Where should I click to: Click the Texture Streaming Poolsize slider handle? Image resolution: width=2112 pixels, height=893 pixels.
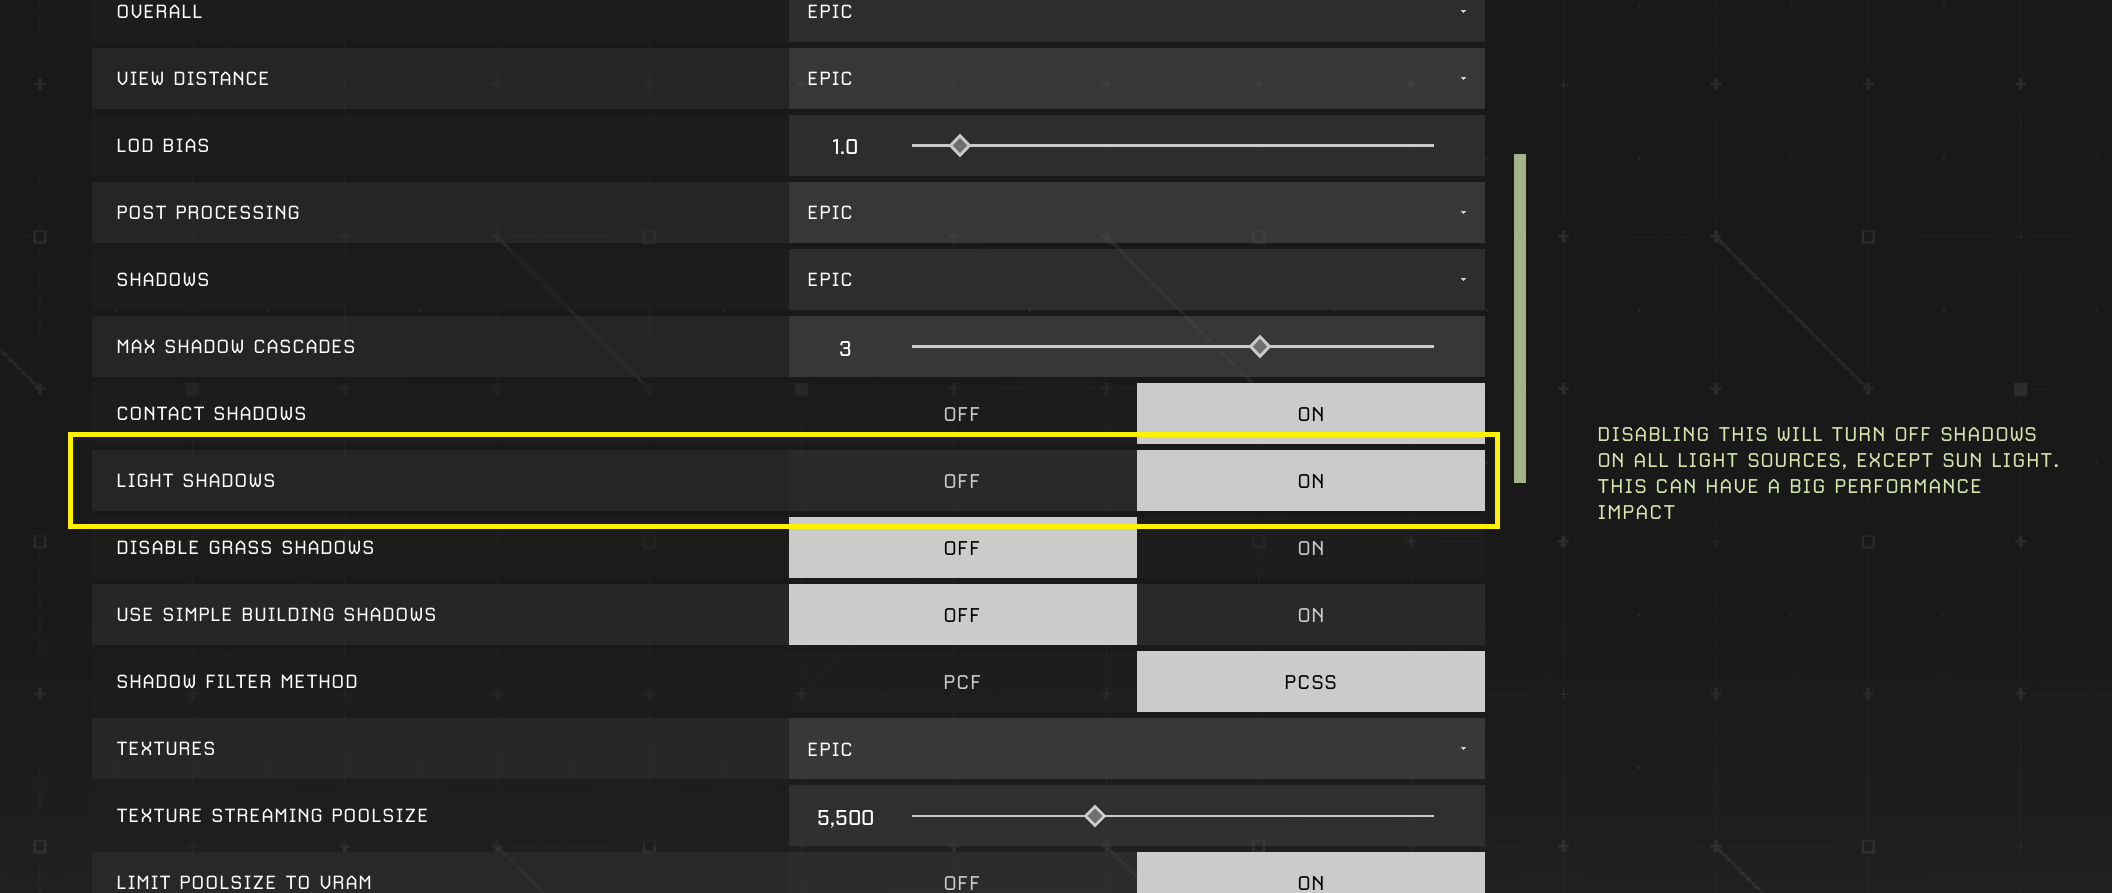(1095, 816)
